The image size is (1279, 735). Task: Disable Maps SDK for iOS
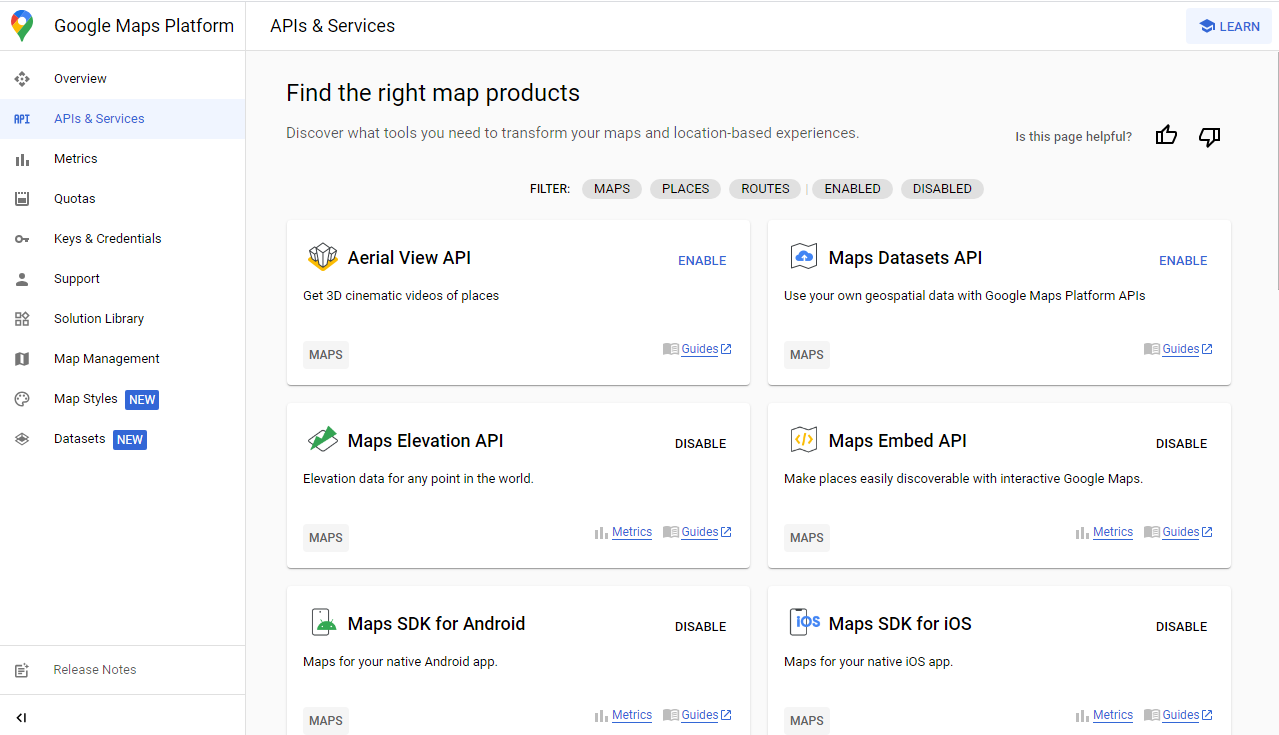pos(1181,627)
